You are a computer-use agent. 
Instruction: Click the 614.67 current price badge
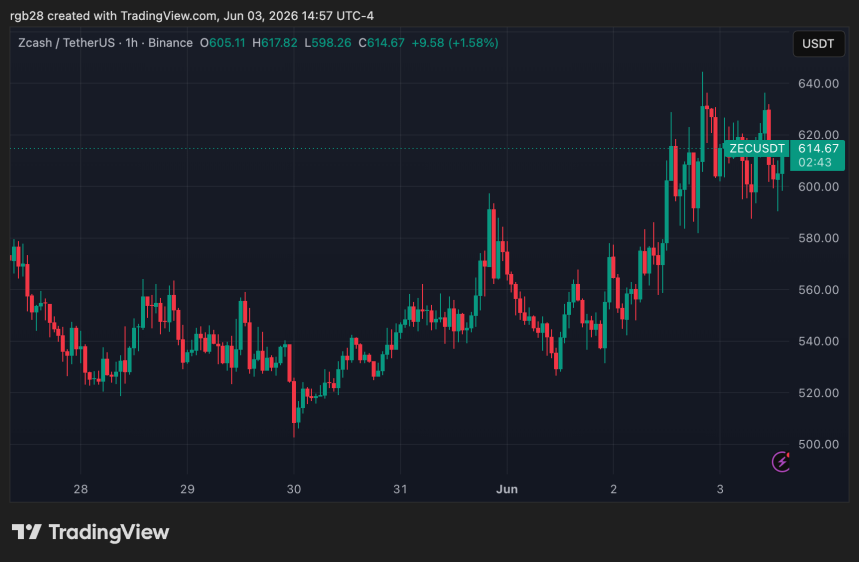[818, 148]
